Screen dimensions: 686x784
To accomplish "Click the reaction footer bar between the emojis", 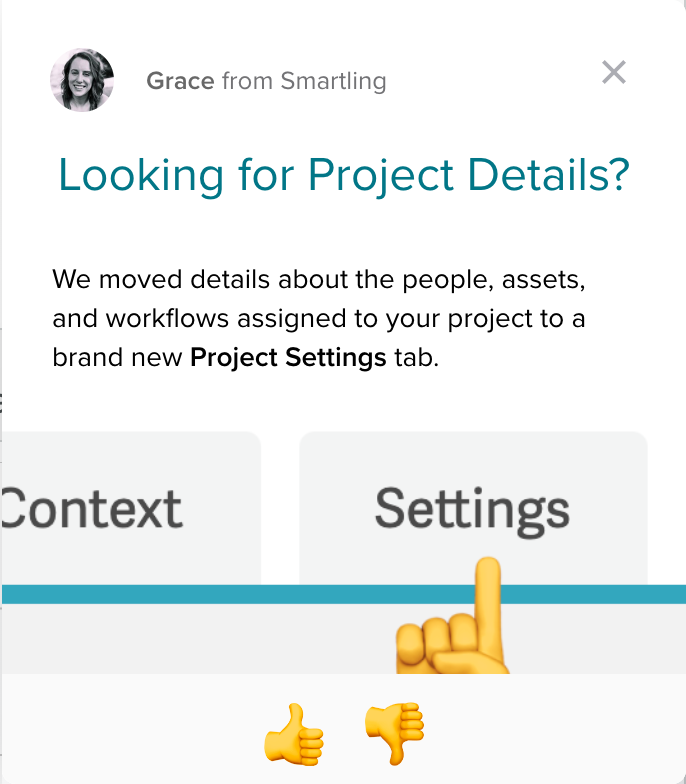I will click(344, 734).
